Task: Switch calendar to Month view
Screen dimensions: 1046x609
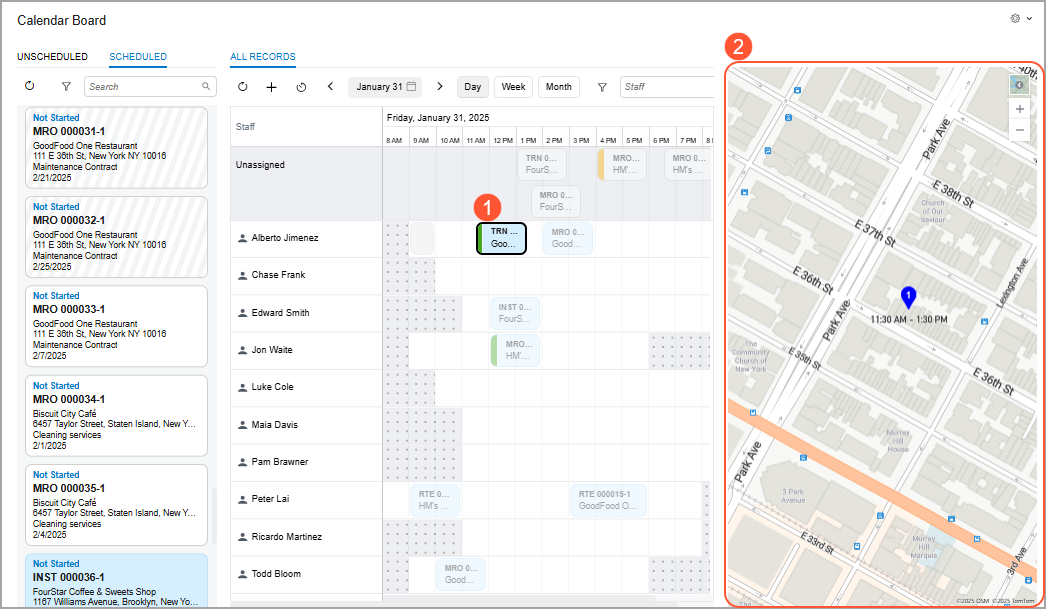Action: tap(559, 87)
